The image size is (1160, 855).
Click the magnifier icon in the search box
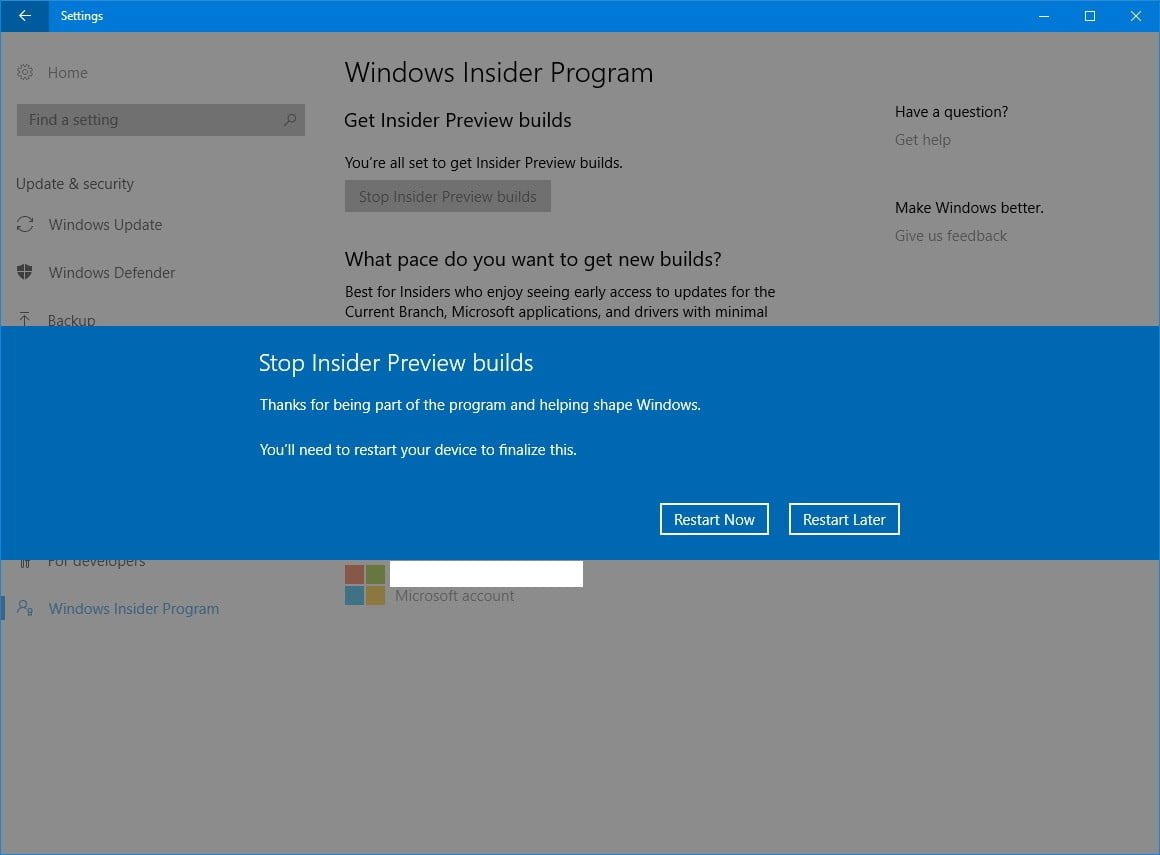pyautogui.click(x=290, y=120)
